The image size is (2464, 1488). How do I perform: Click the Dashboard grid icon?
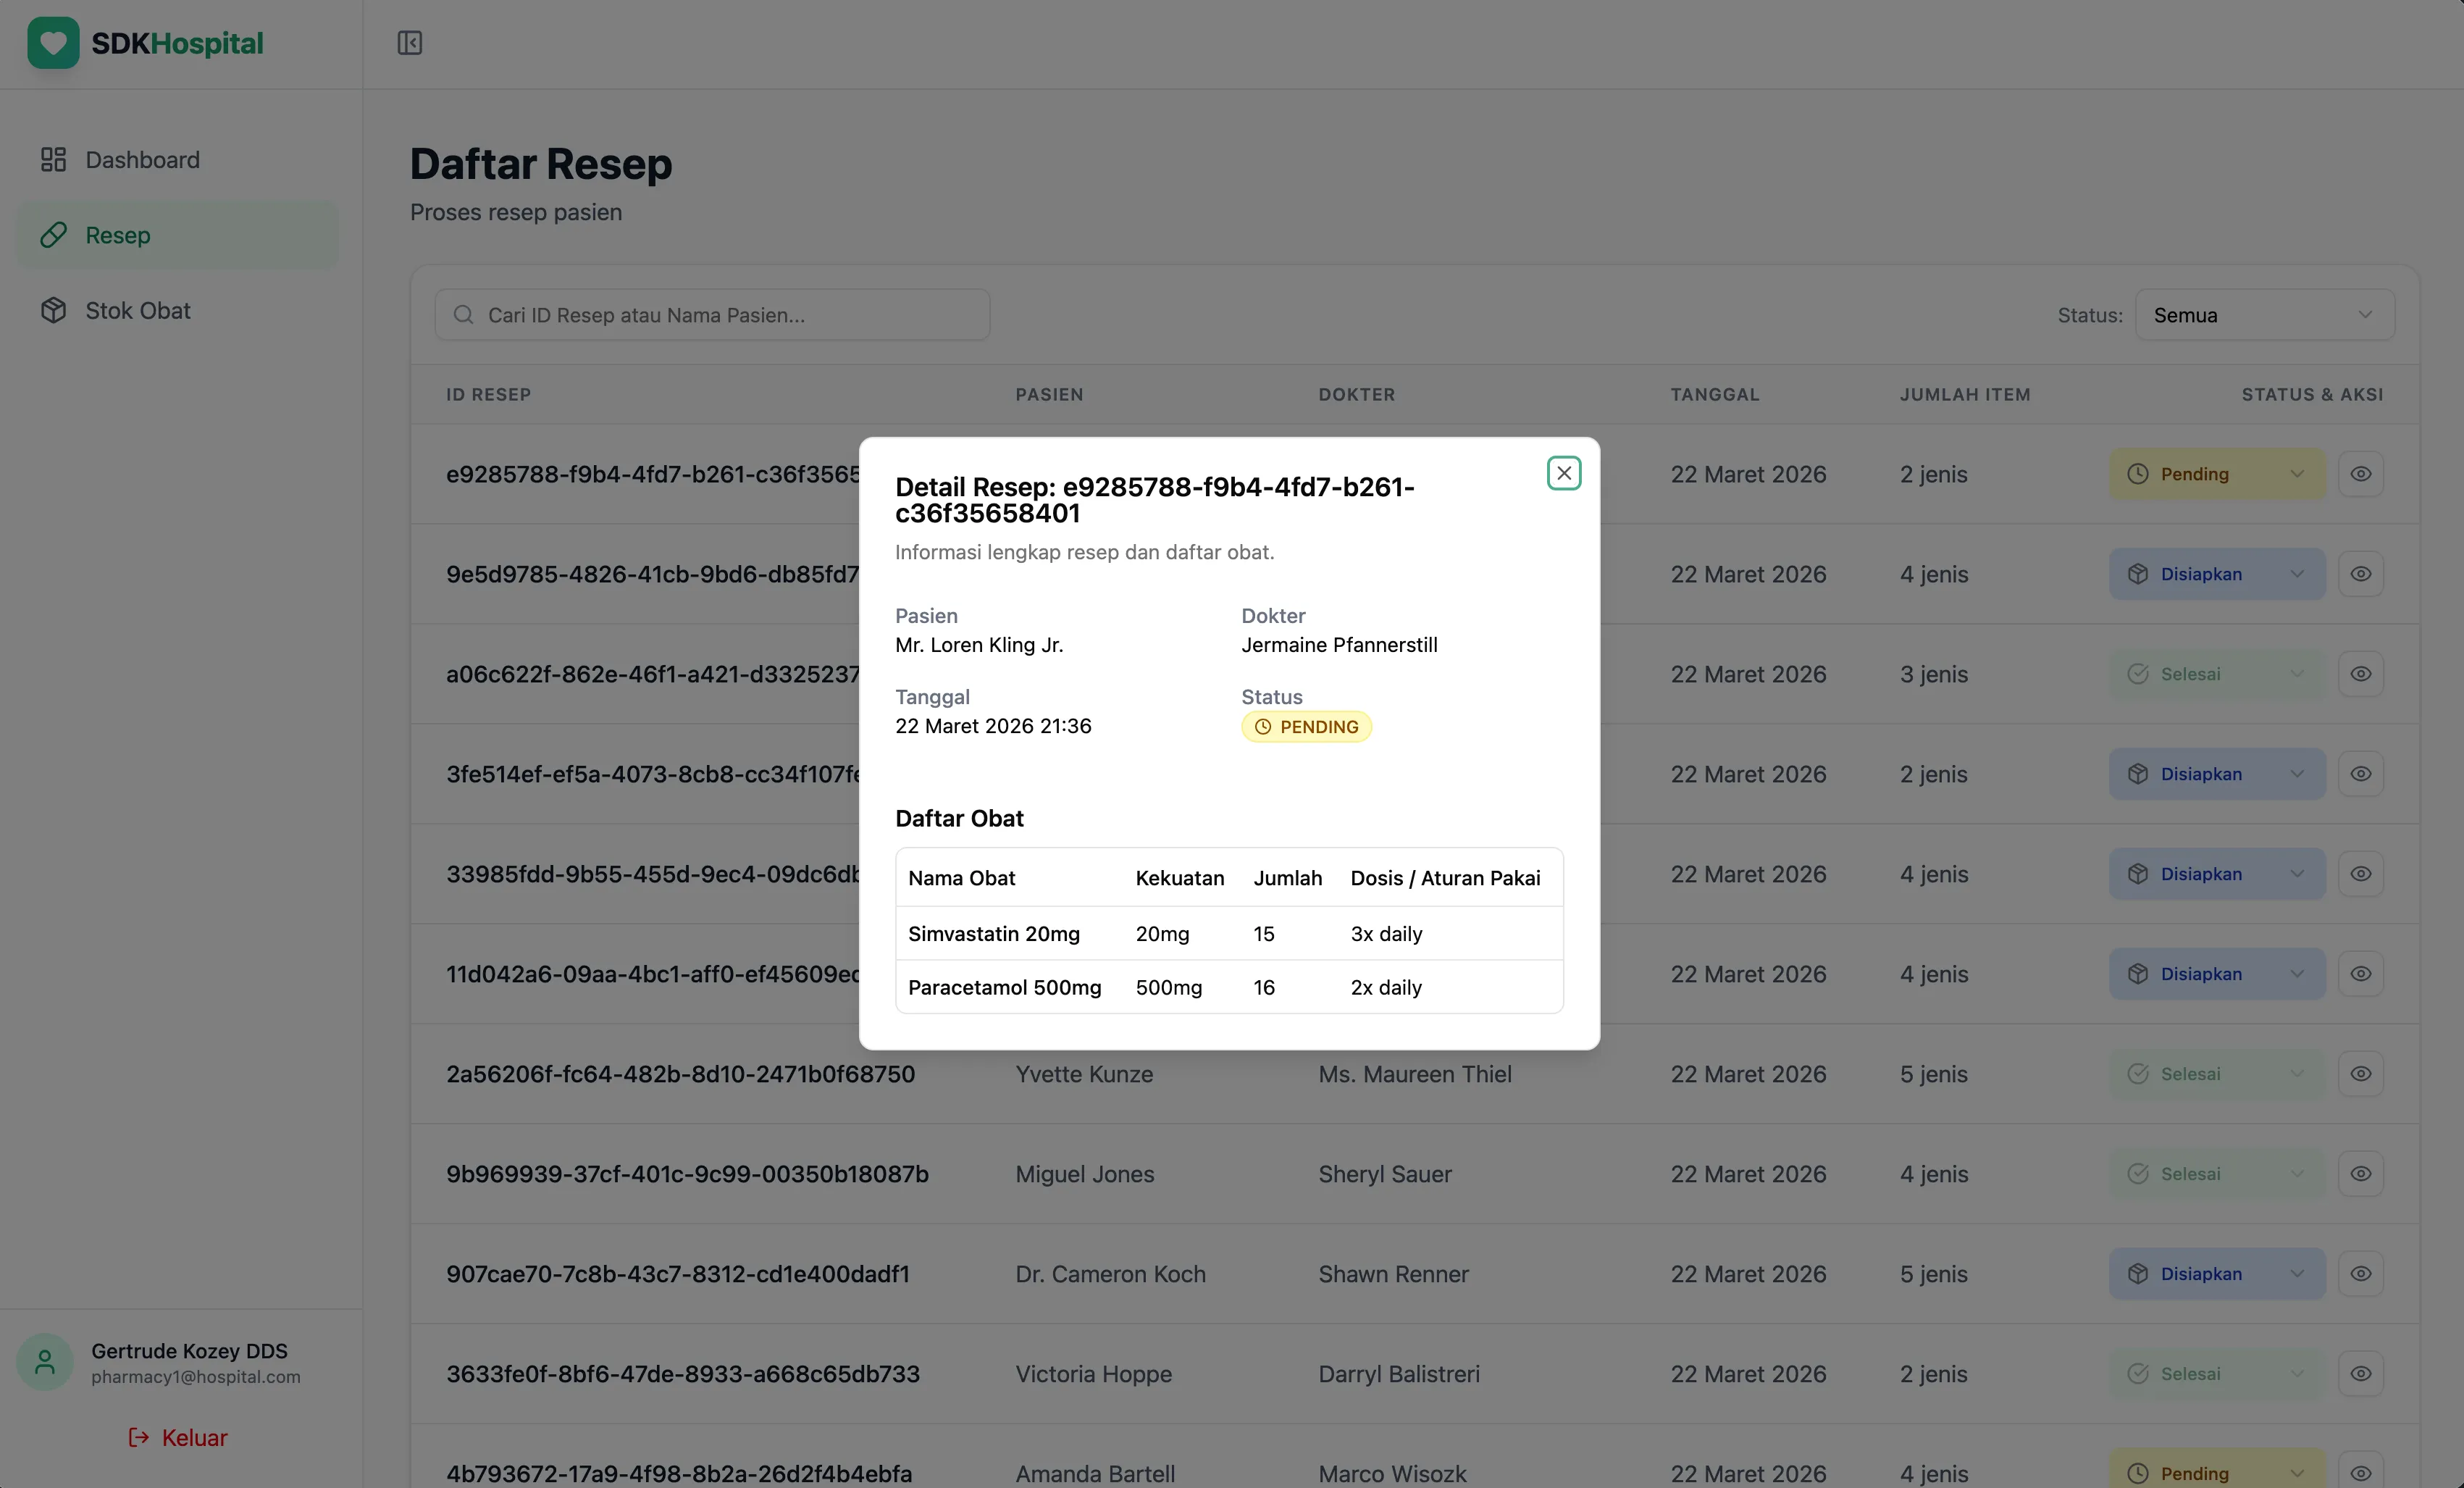tap(53, 159)
